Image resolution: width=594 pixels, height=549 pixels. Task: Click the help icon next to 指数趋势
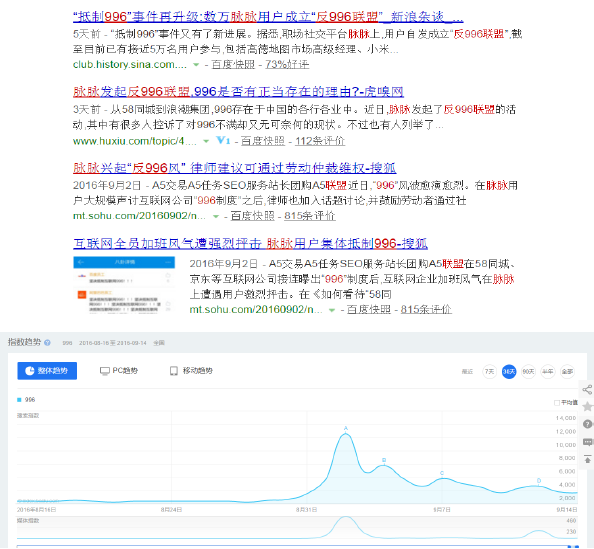click(x=47, y=343)
